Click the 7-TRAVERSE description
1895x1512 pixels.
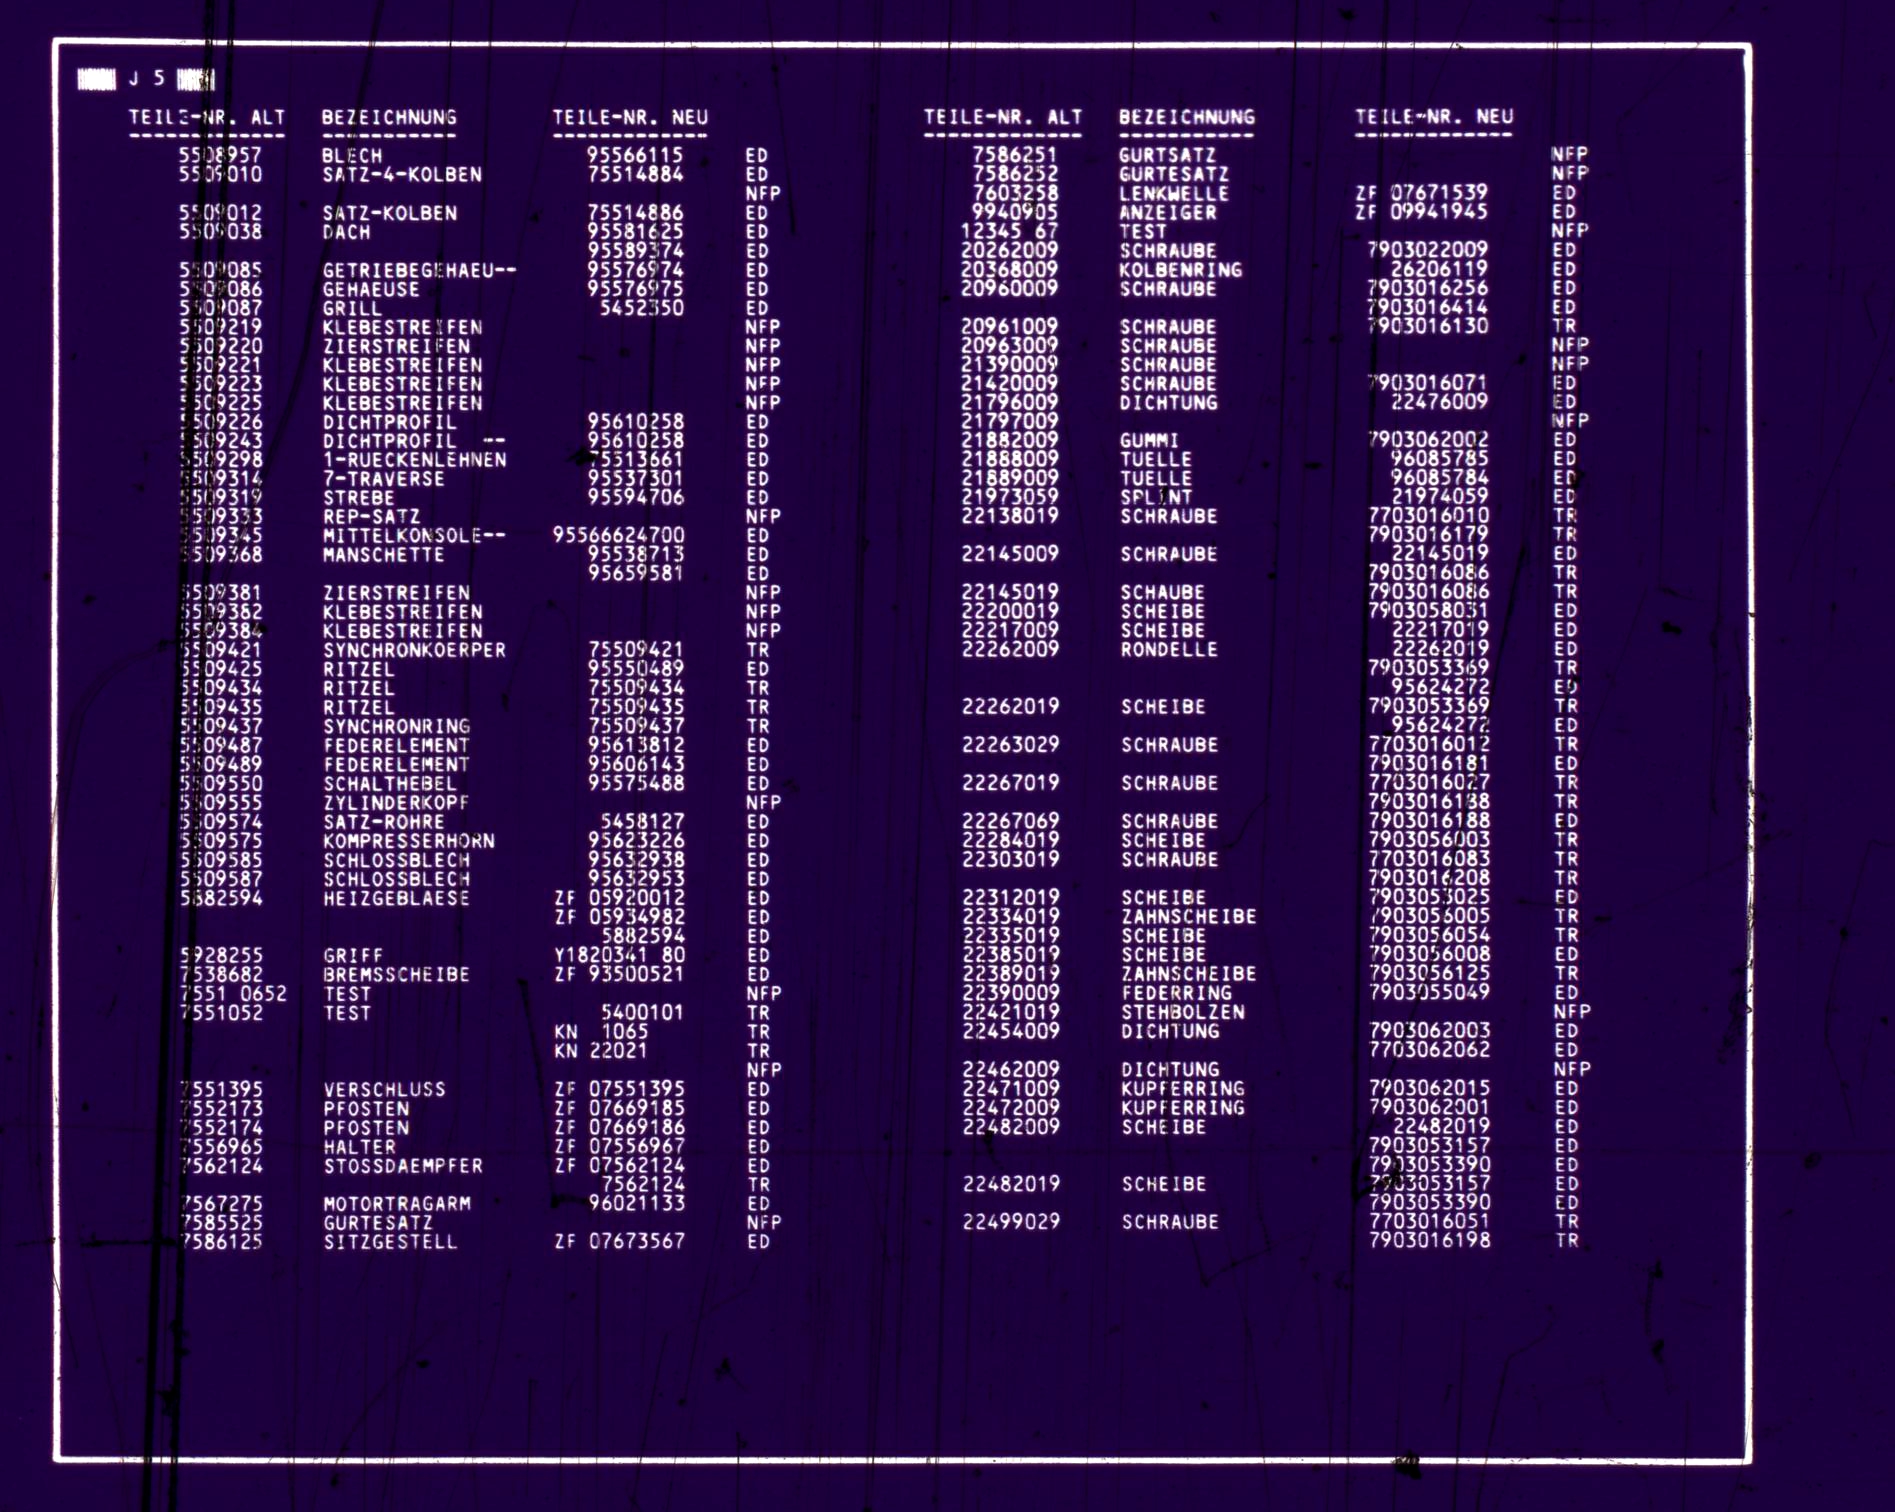coord(384,479)
